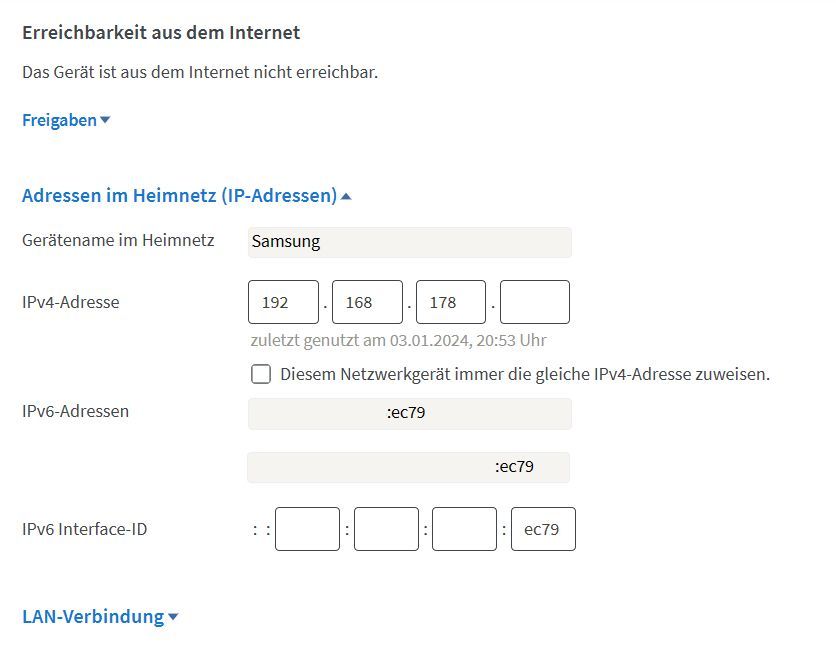The image size is (836, 658).
Task: Click the empty last IPv4 octet field
Action: point(536,301)
